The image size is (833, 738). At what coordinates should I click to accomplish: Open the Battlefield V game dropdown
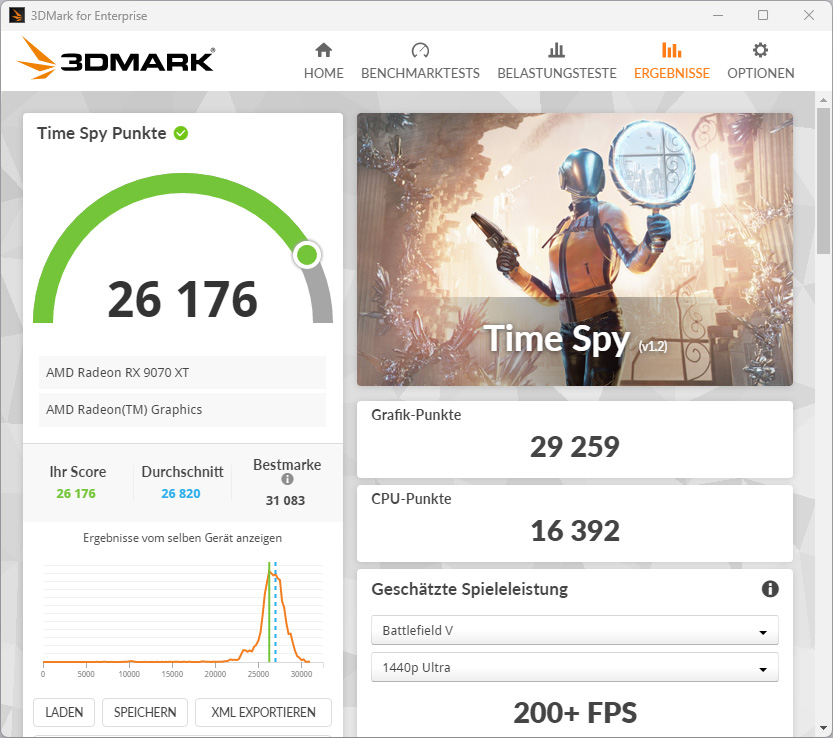(575, 630)
